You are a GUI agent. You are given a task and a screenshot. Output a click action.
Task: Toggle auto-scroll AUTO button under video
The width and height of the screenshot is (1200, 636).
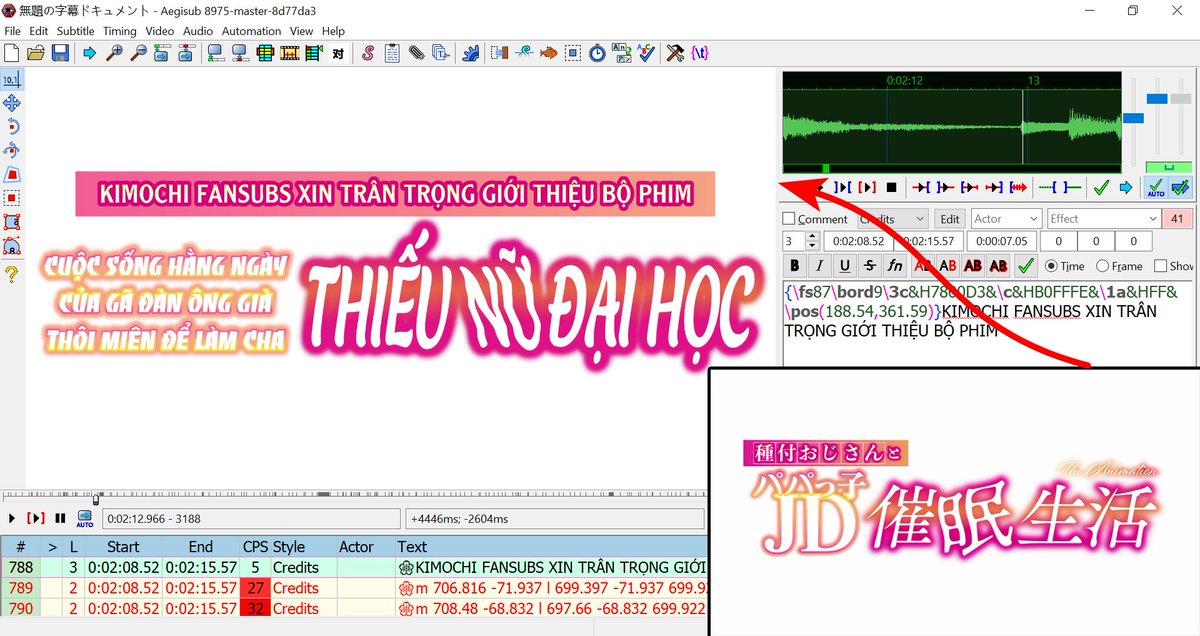click(x=85, y=518)
